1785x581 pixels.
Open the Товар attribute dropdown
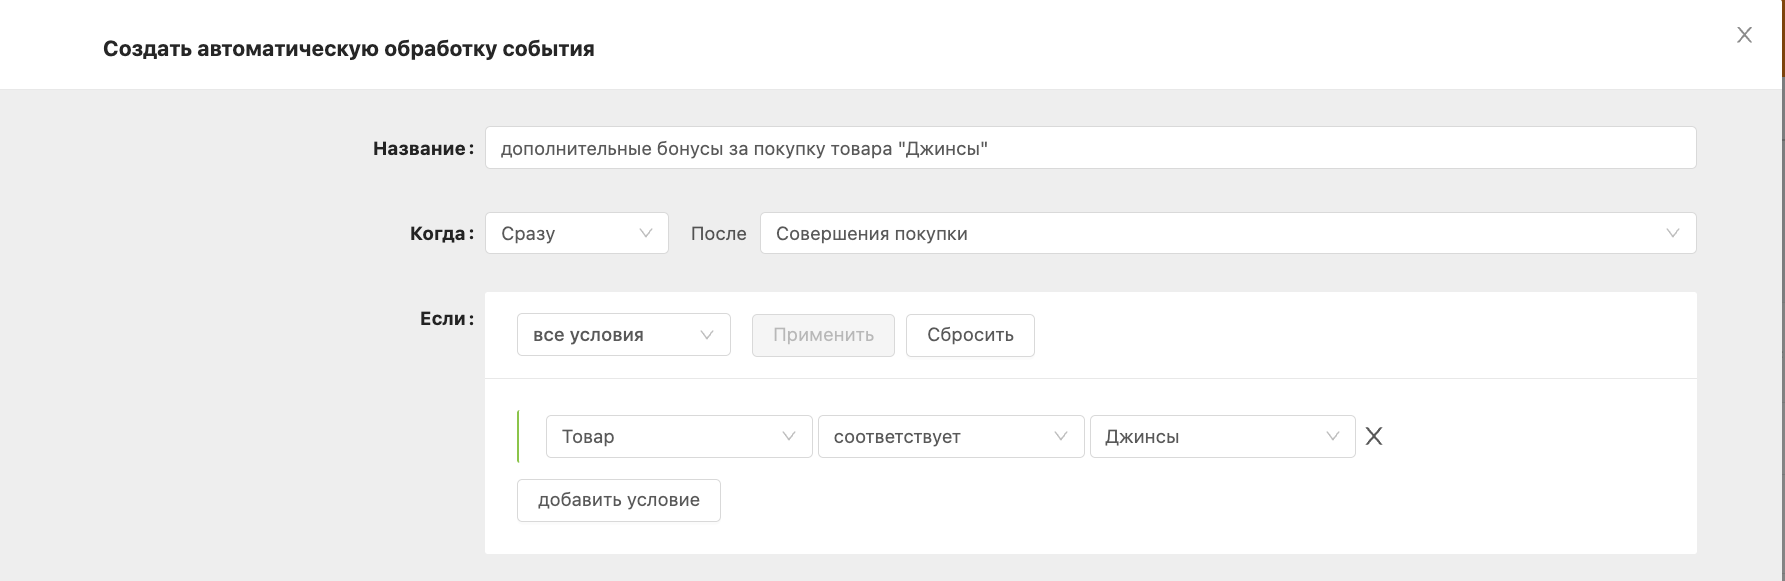(x=679, y=437)
